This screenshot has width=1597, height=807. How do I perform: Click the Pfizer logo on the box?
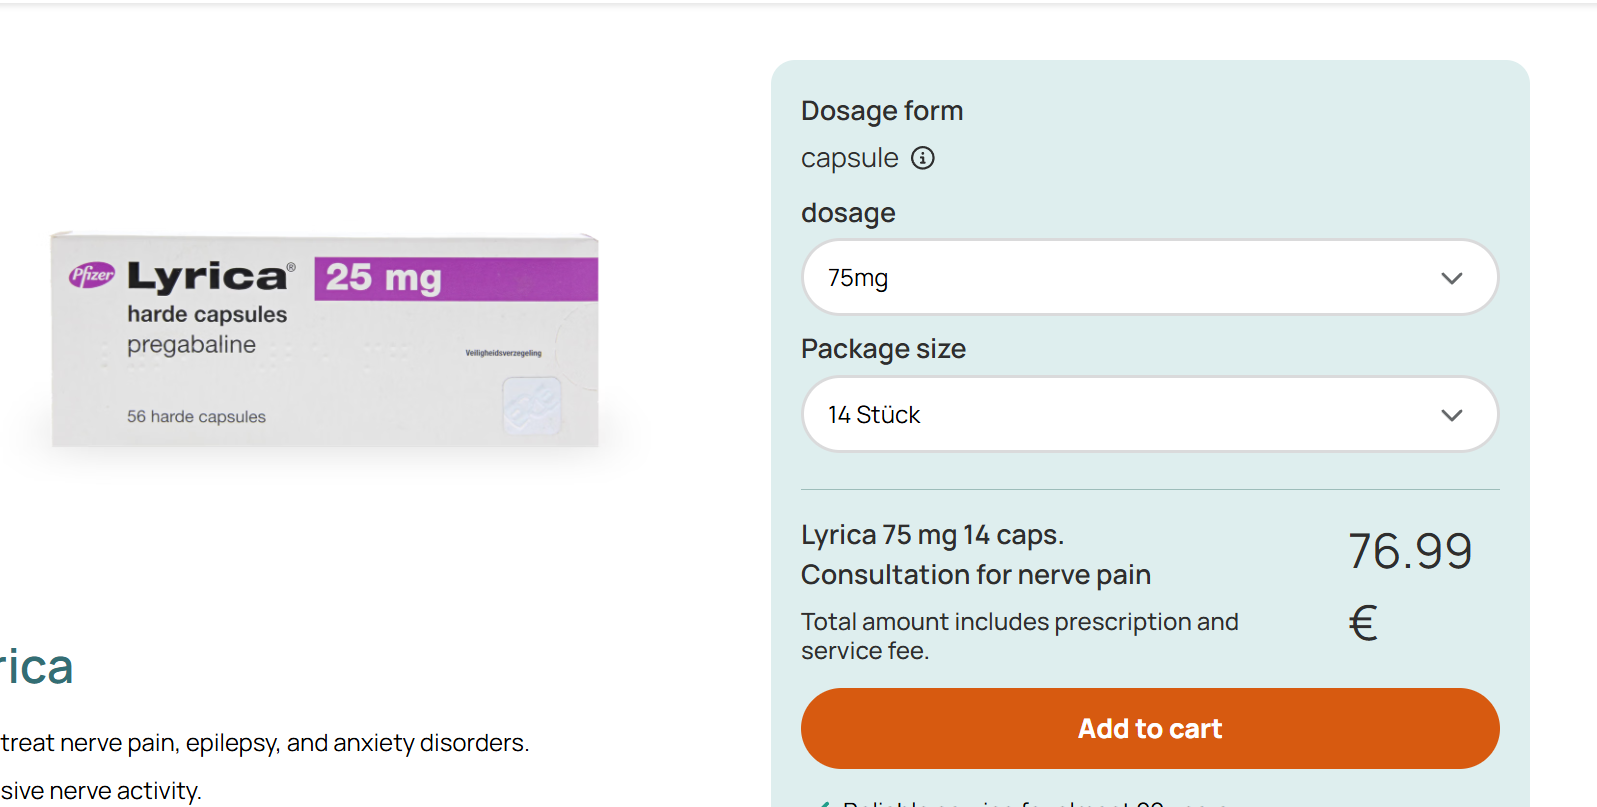coord(92,275)
